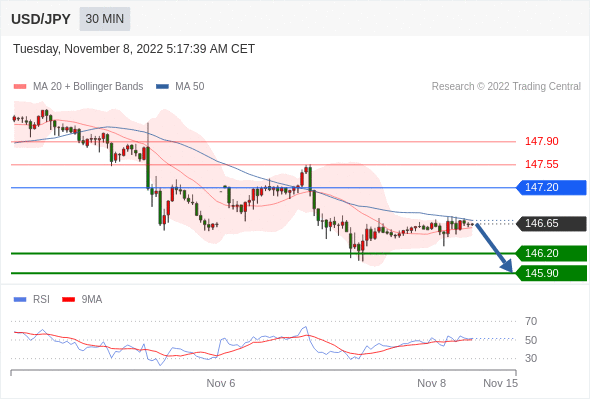Click the '9MA' legend label
Screen dimensions: 590x400
point(92,300)
